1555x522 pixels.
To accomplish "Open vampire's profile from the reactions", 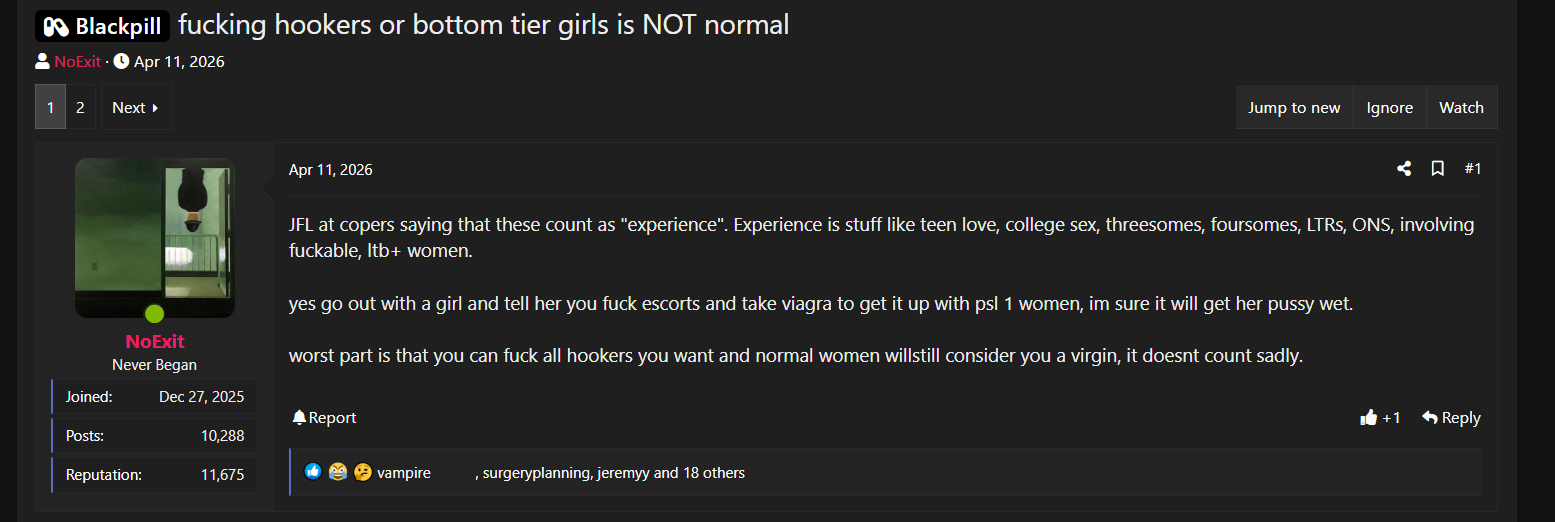I will pos(404,472).
